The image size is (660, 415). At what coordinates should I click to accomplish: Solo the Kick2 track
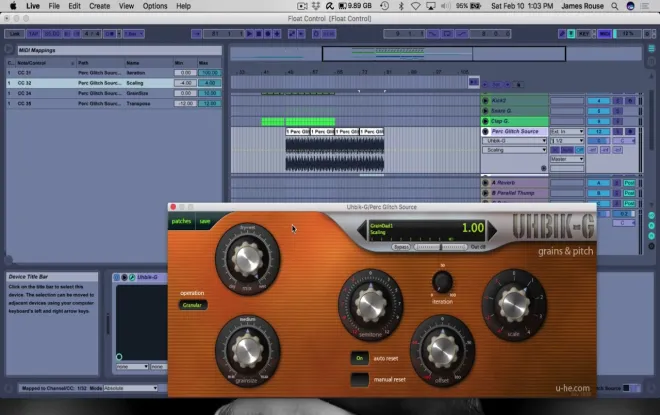(617, 101)
